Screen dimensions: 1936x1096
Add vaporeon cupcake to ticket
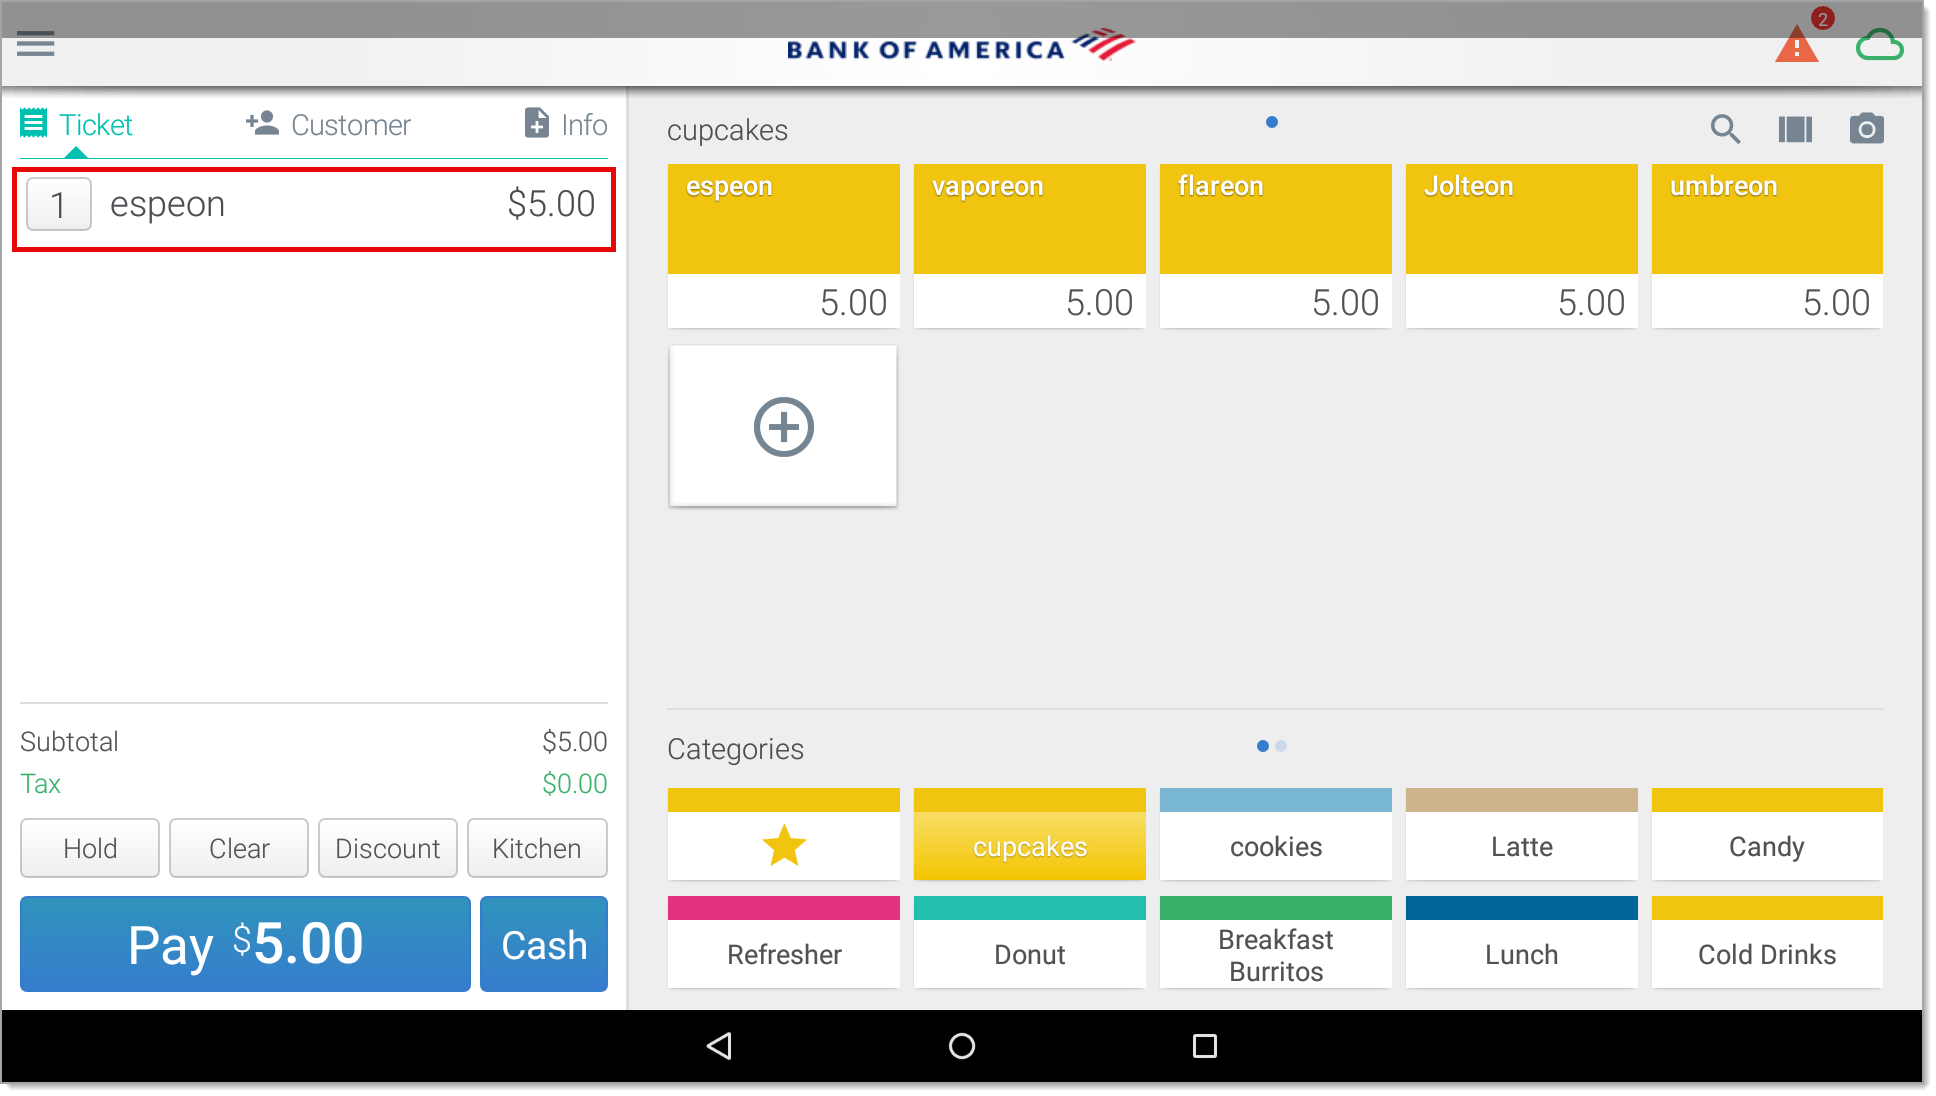click(1030, 246)
